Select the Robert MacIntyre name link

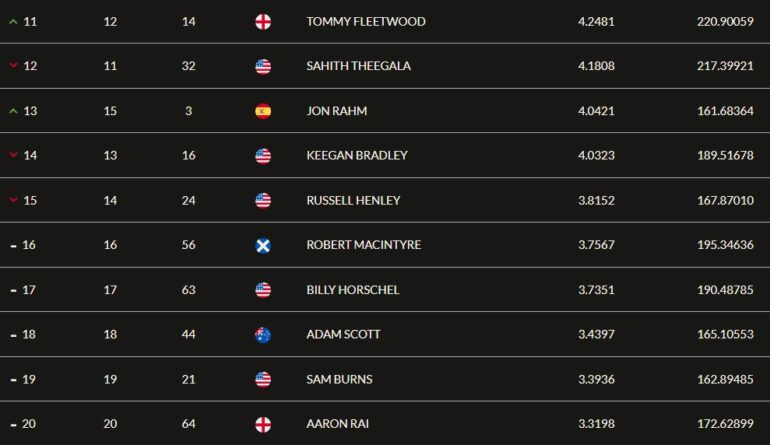point(363,245)
